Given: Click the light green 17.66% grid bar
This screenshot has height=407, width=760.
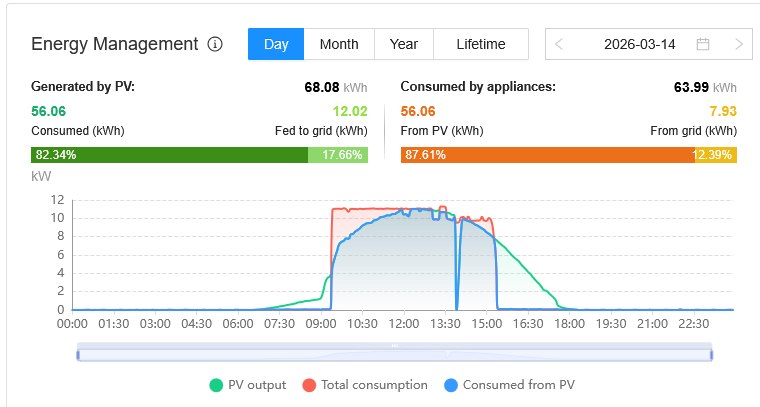Looking at the screenshot, I should [338, 155].
